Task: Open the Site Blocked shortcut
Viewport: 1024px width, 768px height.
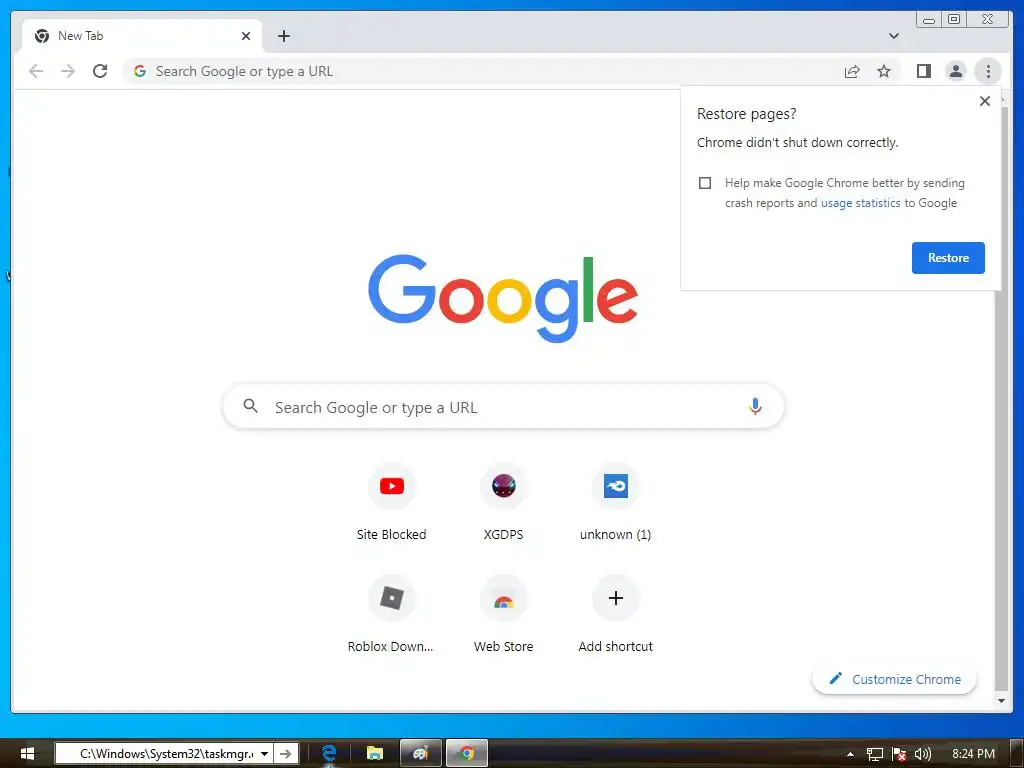Action: [391, 502]
